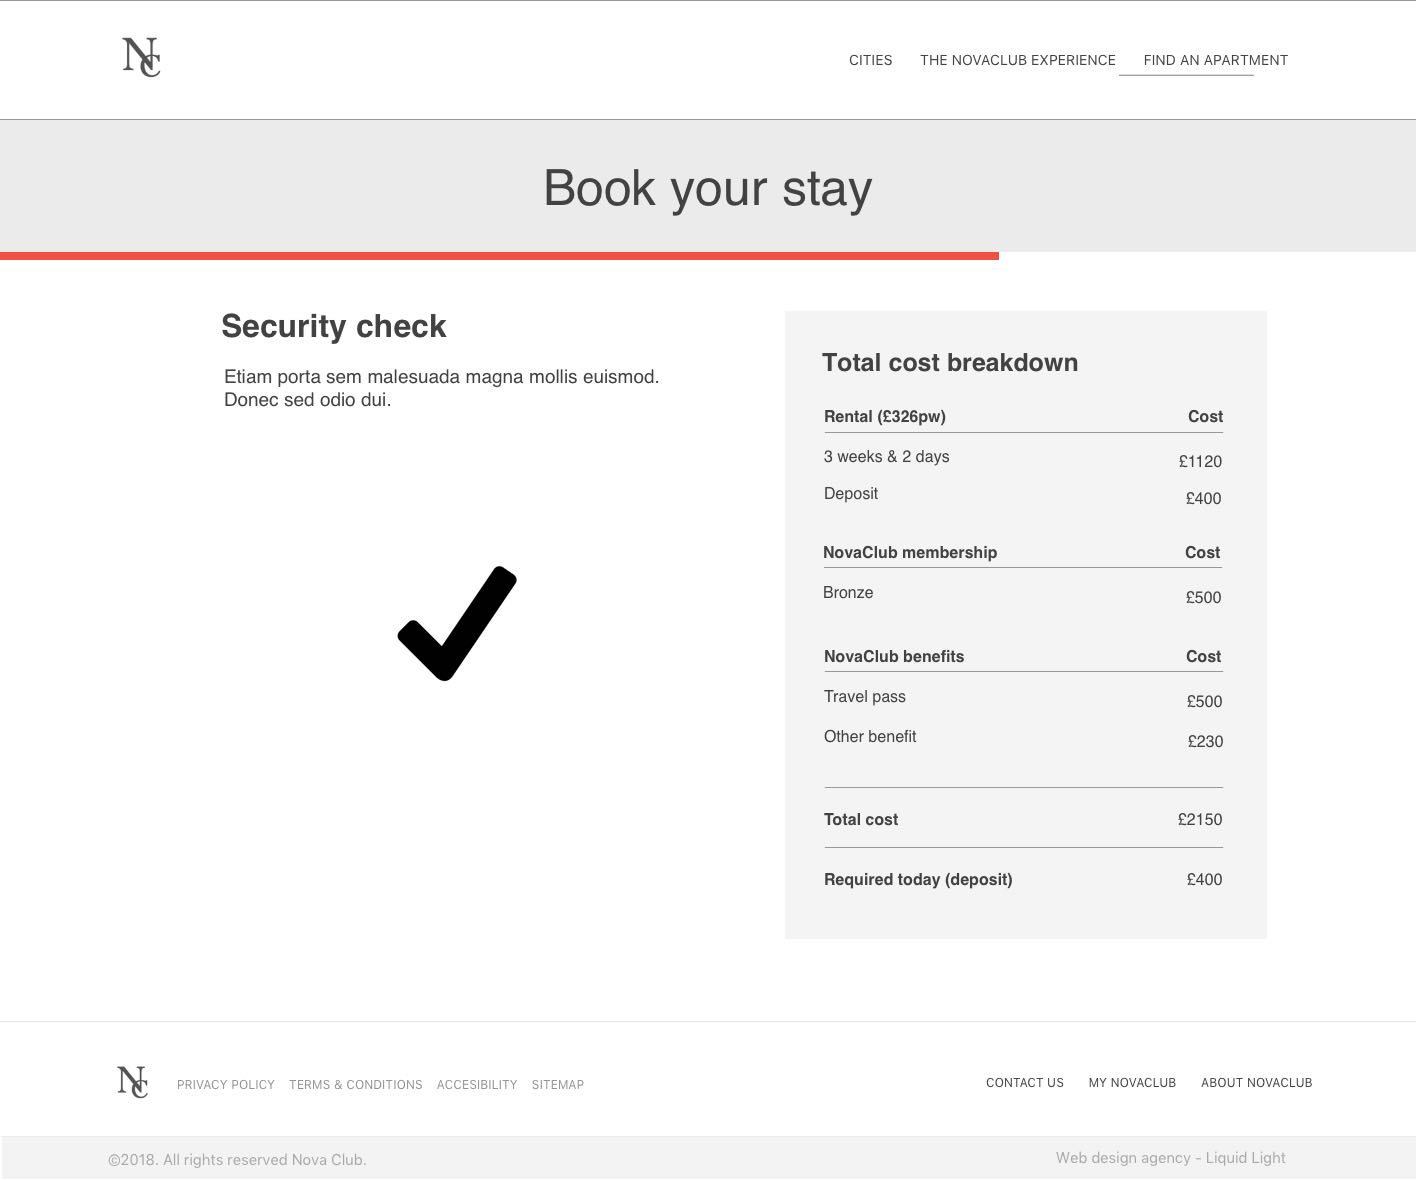
Task: Follow the Web design agency Liquid Light link
Action: (x=1170, y=1158)
